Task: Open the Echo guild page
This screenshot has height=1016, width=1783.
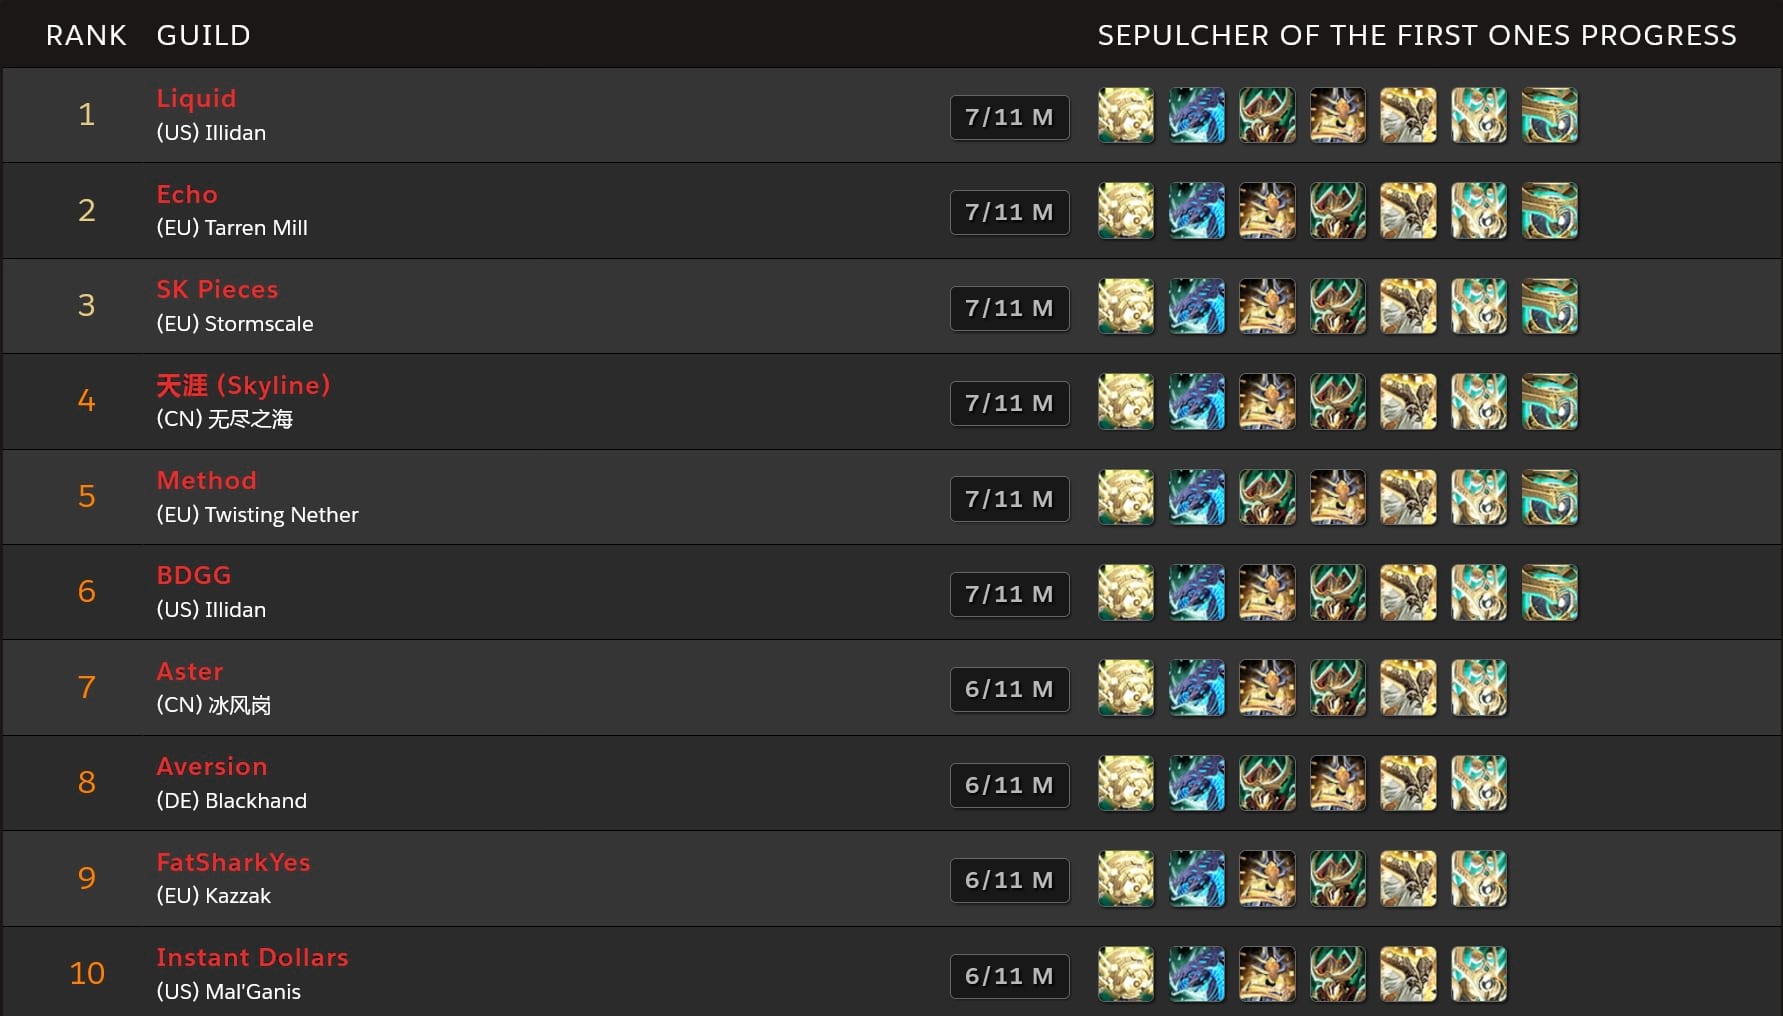Action: [x=187, y=194]
